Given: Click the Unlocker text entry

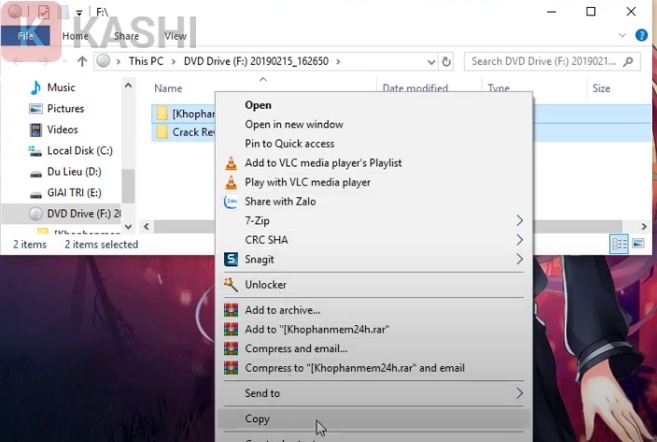Looking at the screenshot, I should (266, 285).
